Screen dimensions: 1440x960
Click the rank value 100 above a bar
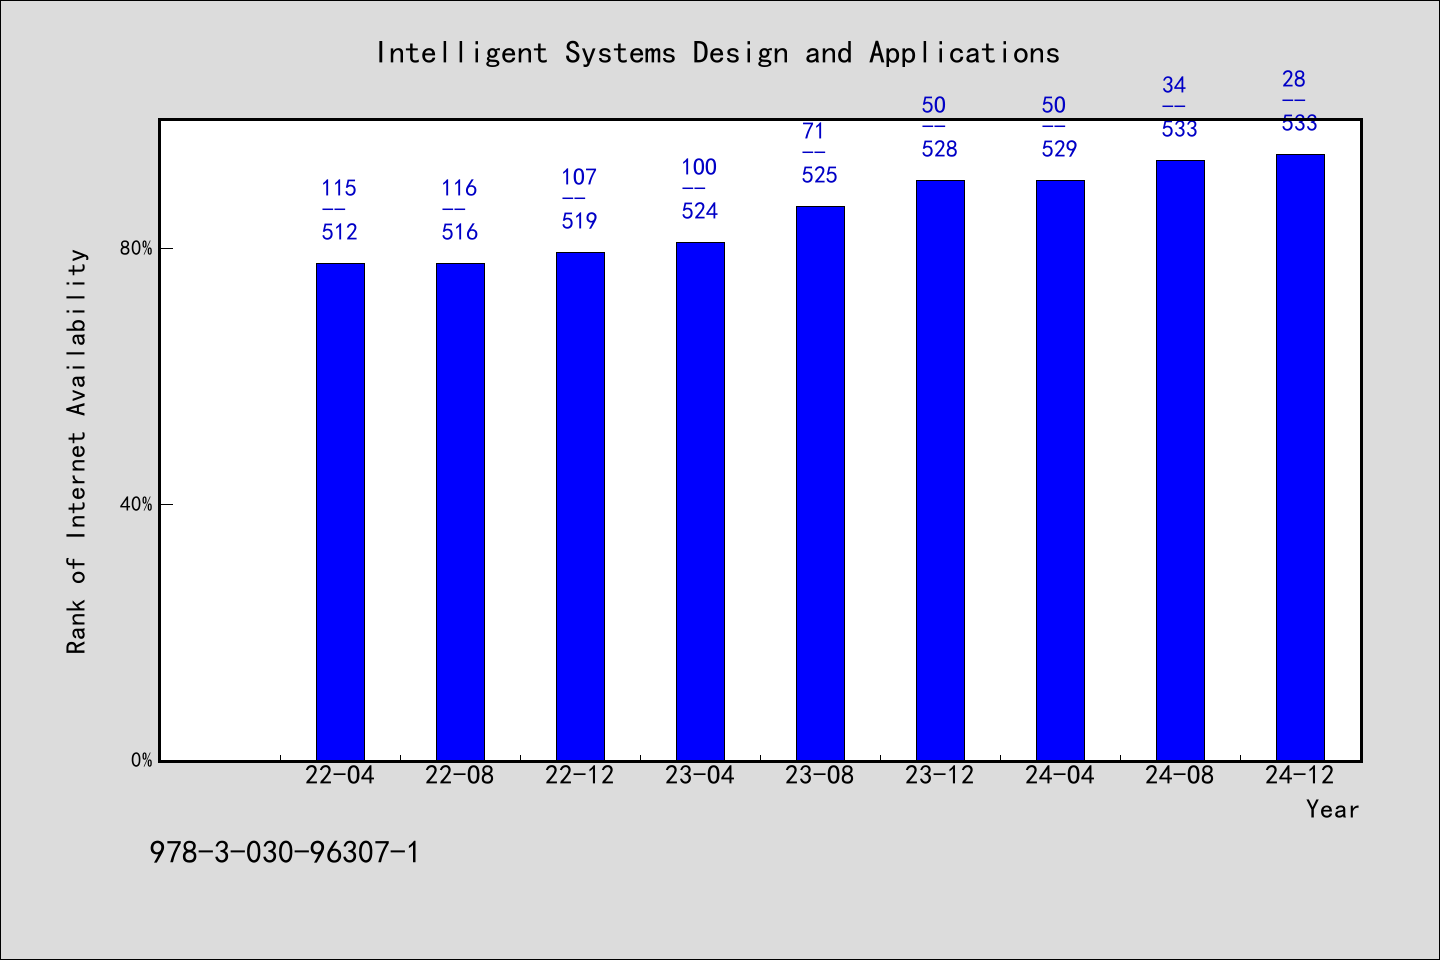click(x=699, y=167)
